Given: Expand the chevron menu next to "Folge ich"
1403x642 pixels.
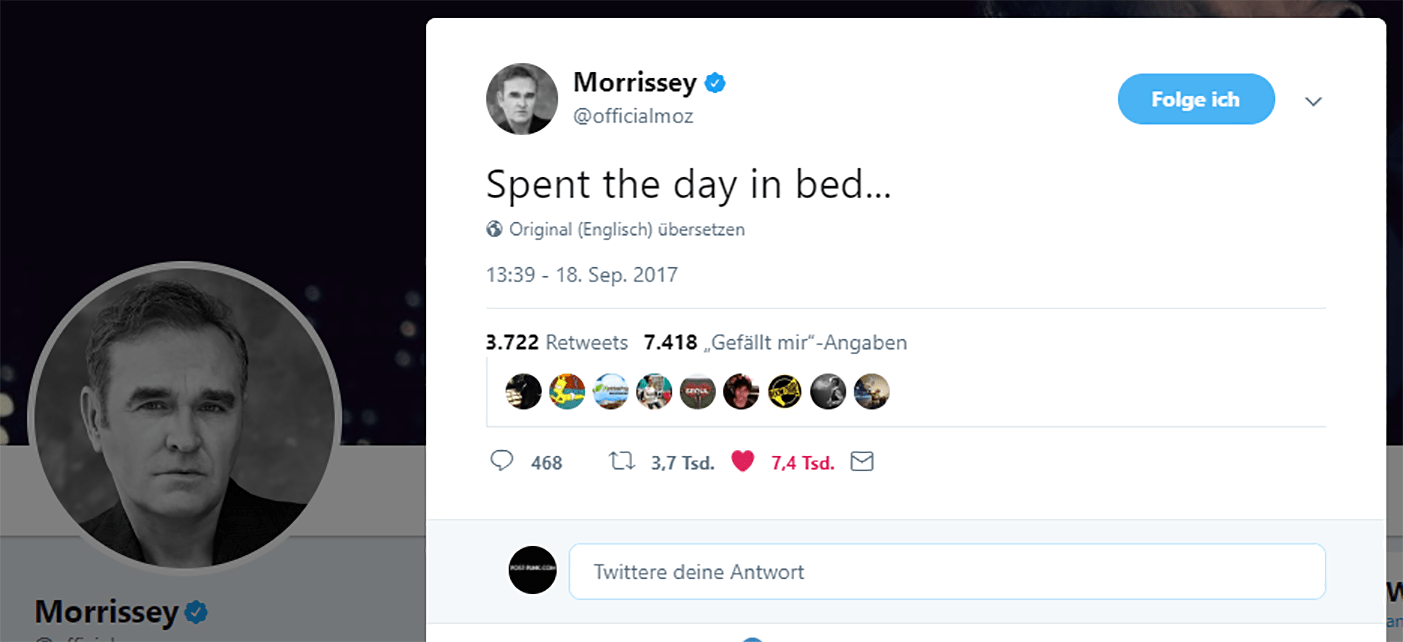Looking at the screenshot, I should click(1314, 101).
